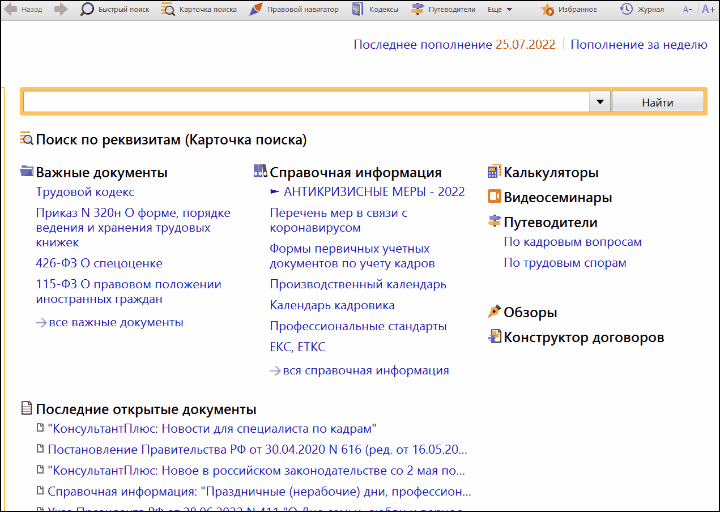The width and height of the screenshot is (720, 512).
Task: Click the Кодексы toolbar label
Action: tap(384, 9)
